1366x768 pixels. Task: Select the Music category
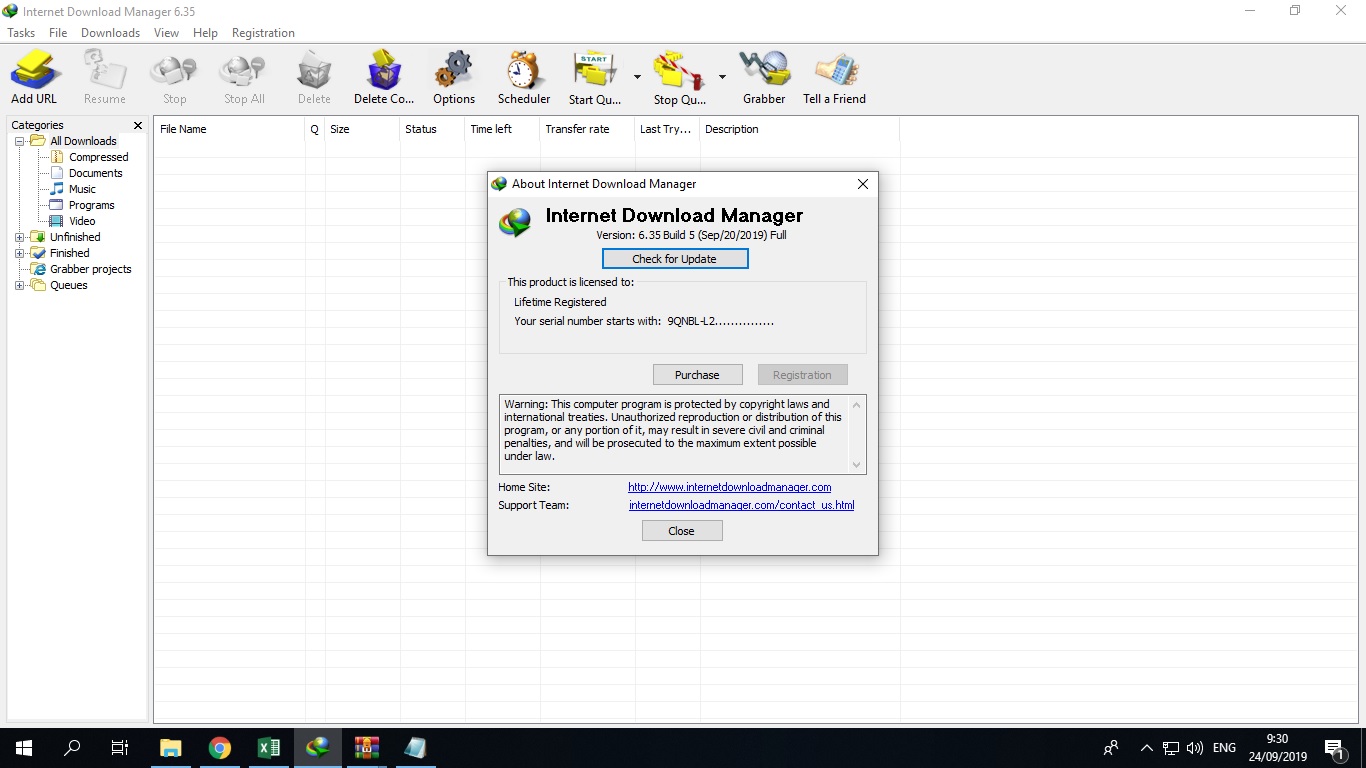tap(82, 189)
